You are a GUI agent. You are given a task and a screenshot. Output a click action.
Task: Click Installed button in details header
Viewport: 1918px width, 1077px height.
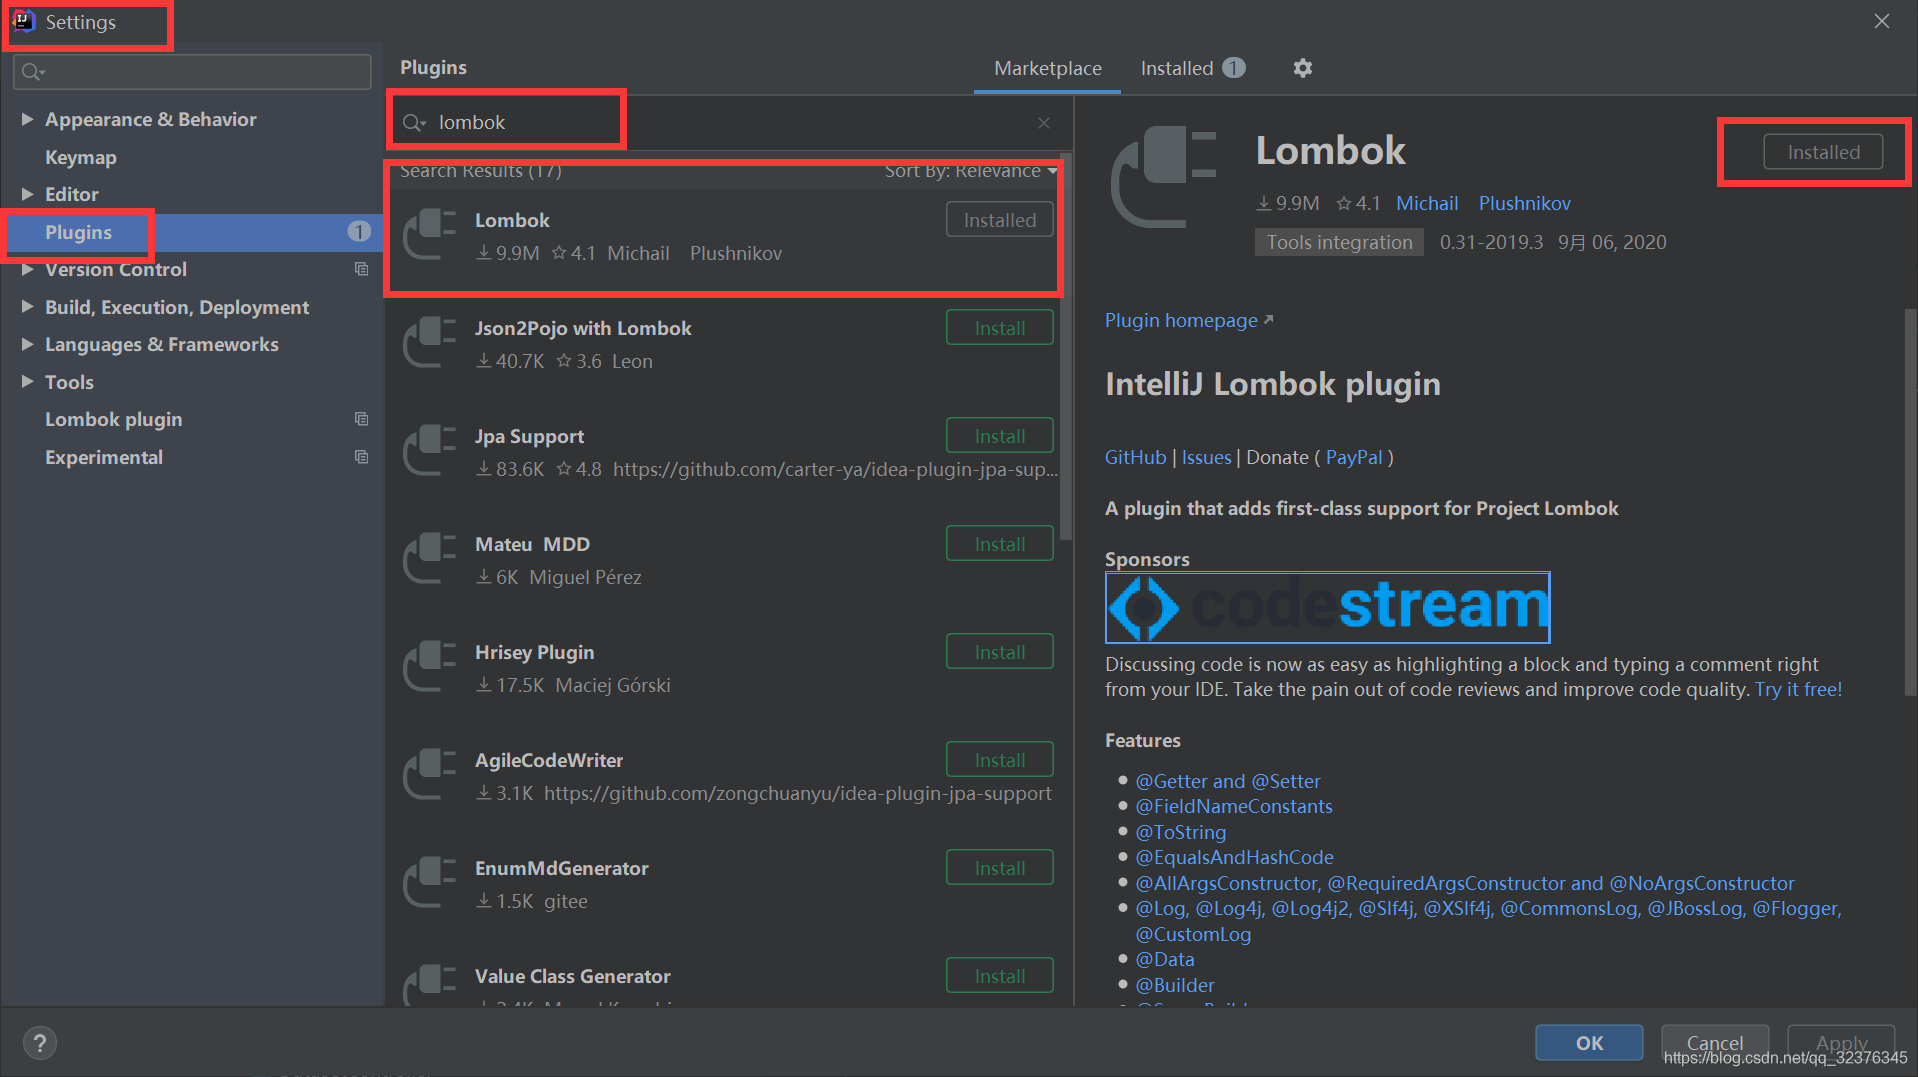1823,152
